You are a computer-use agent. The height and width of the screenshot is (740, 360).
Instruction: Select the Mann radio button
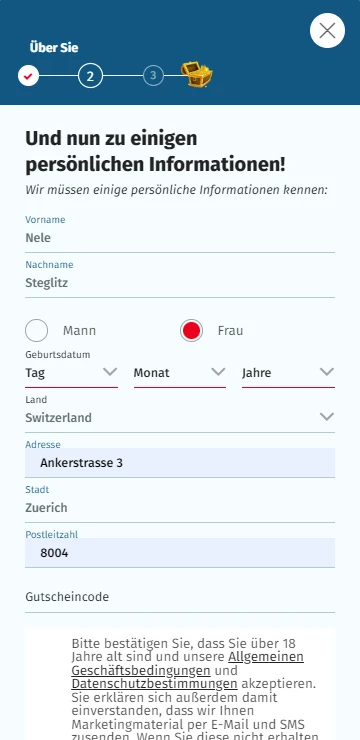click(x=36, y=330)
